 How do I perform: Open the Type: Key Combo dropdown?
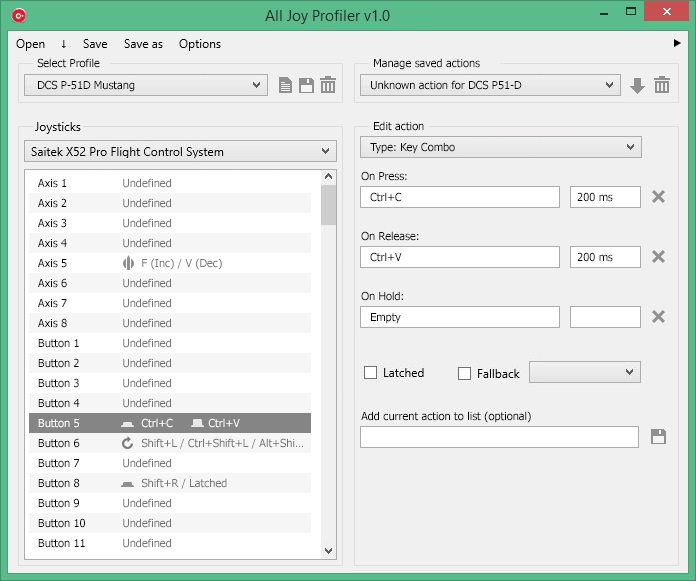[500, 147]
